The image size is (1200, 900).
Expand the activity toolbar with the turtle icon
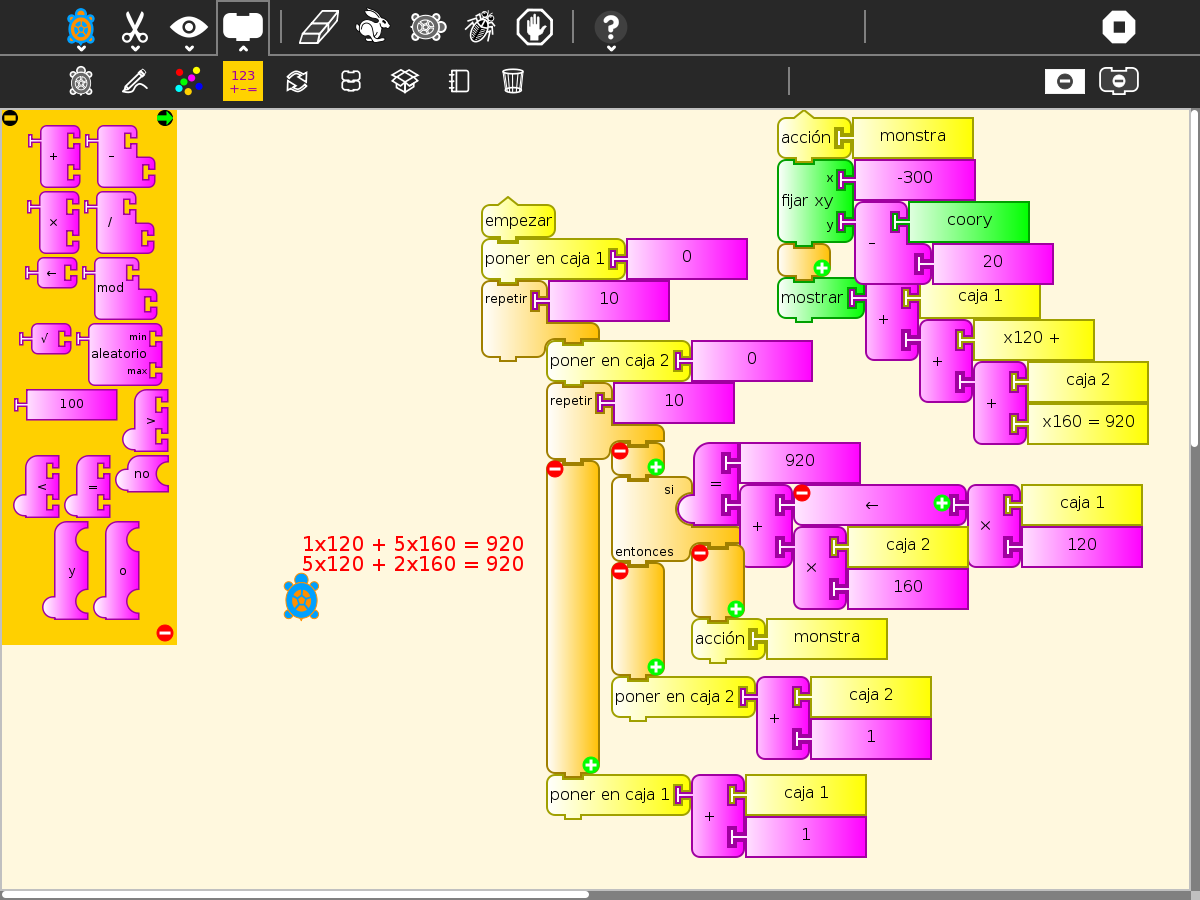coord(81,27)
